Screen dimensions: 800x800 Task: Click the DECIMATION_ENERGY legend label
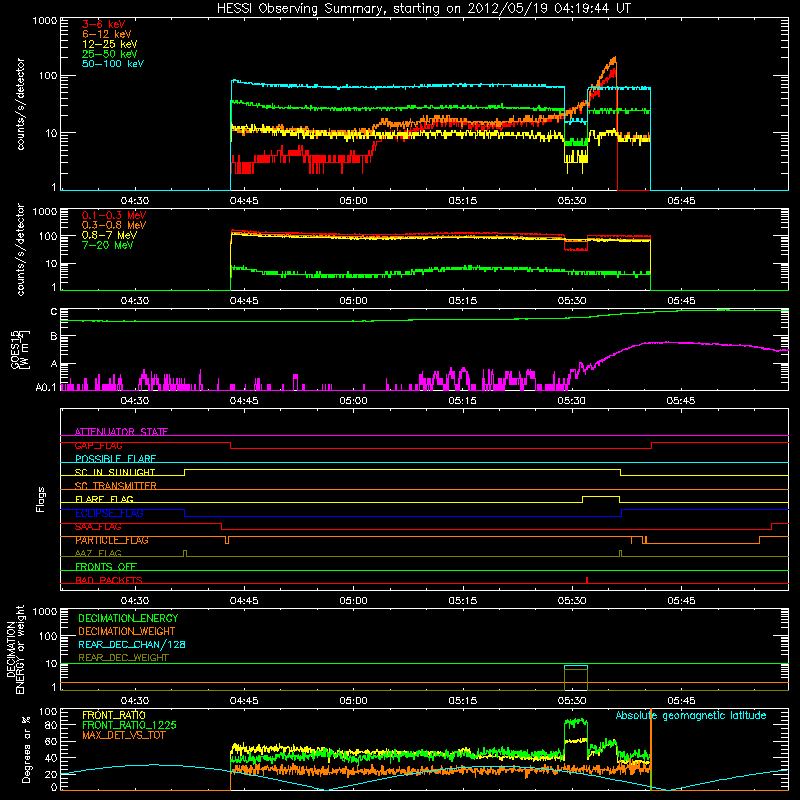(128, 618)
